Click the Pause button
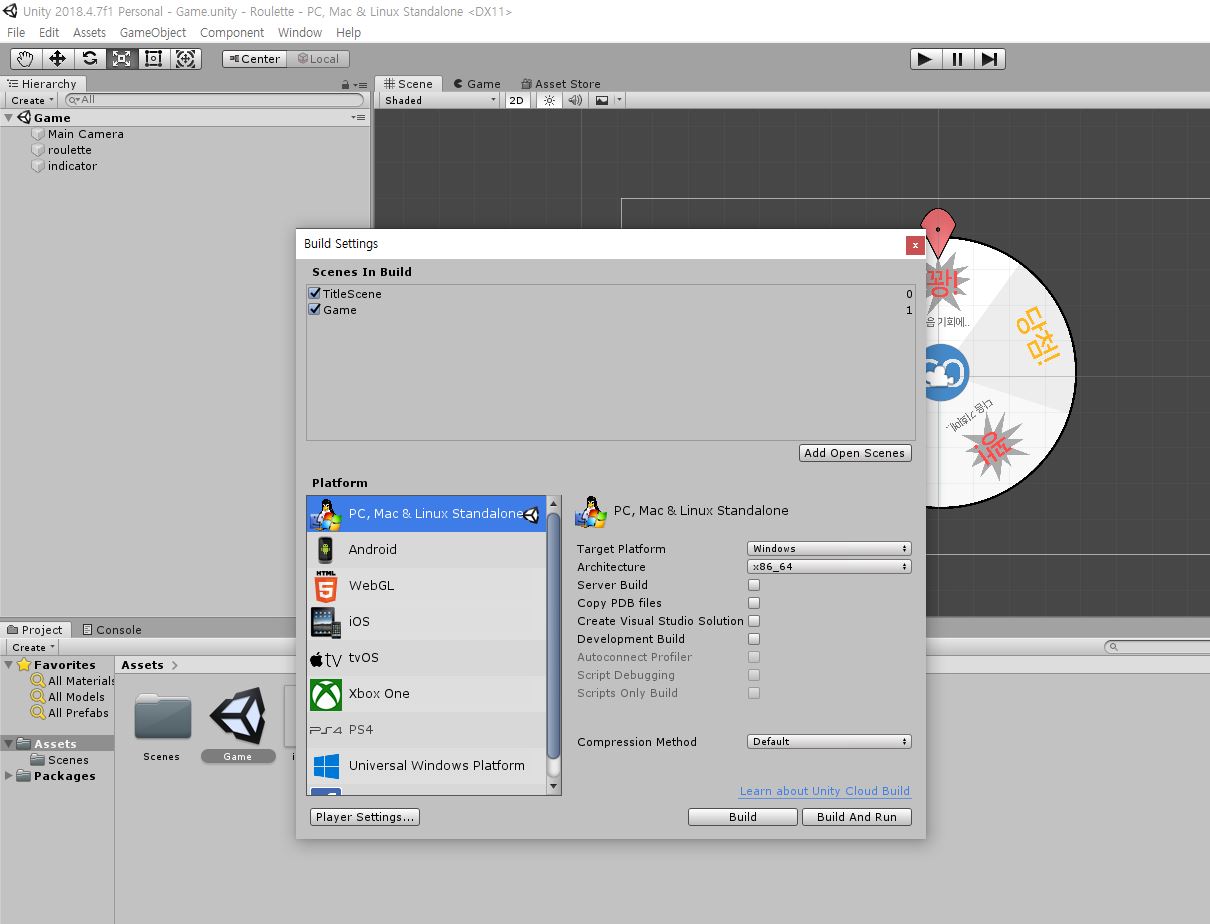Image resolution: width=1210 pixels, height=924 pixels. pyautogui.click(x=957, y=59)
